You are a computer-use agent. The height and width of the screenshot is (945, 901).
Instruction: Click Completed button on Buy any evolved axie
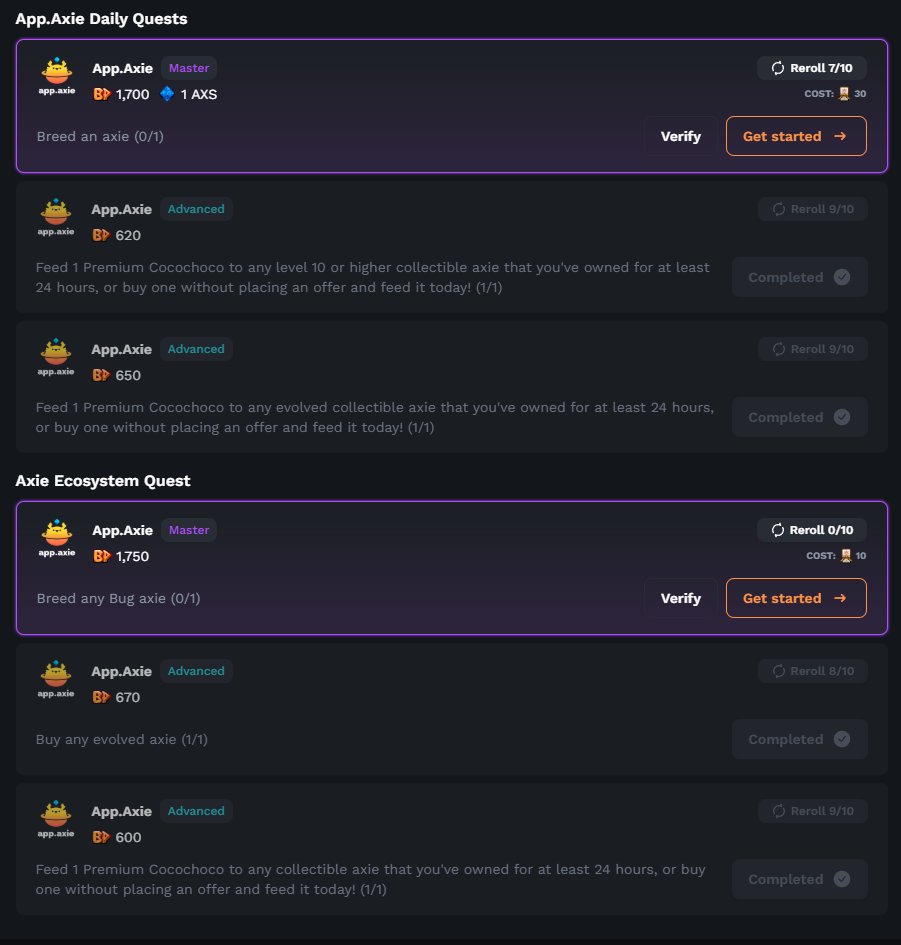tap(799, 739)
